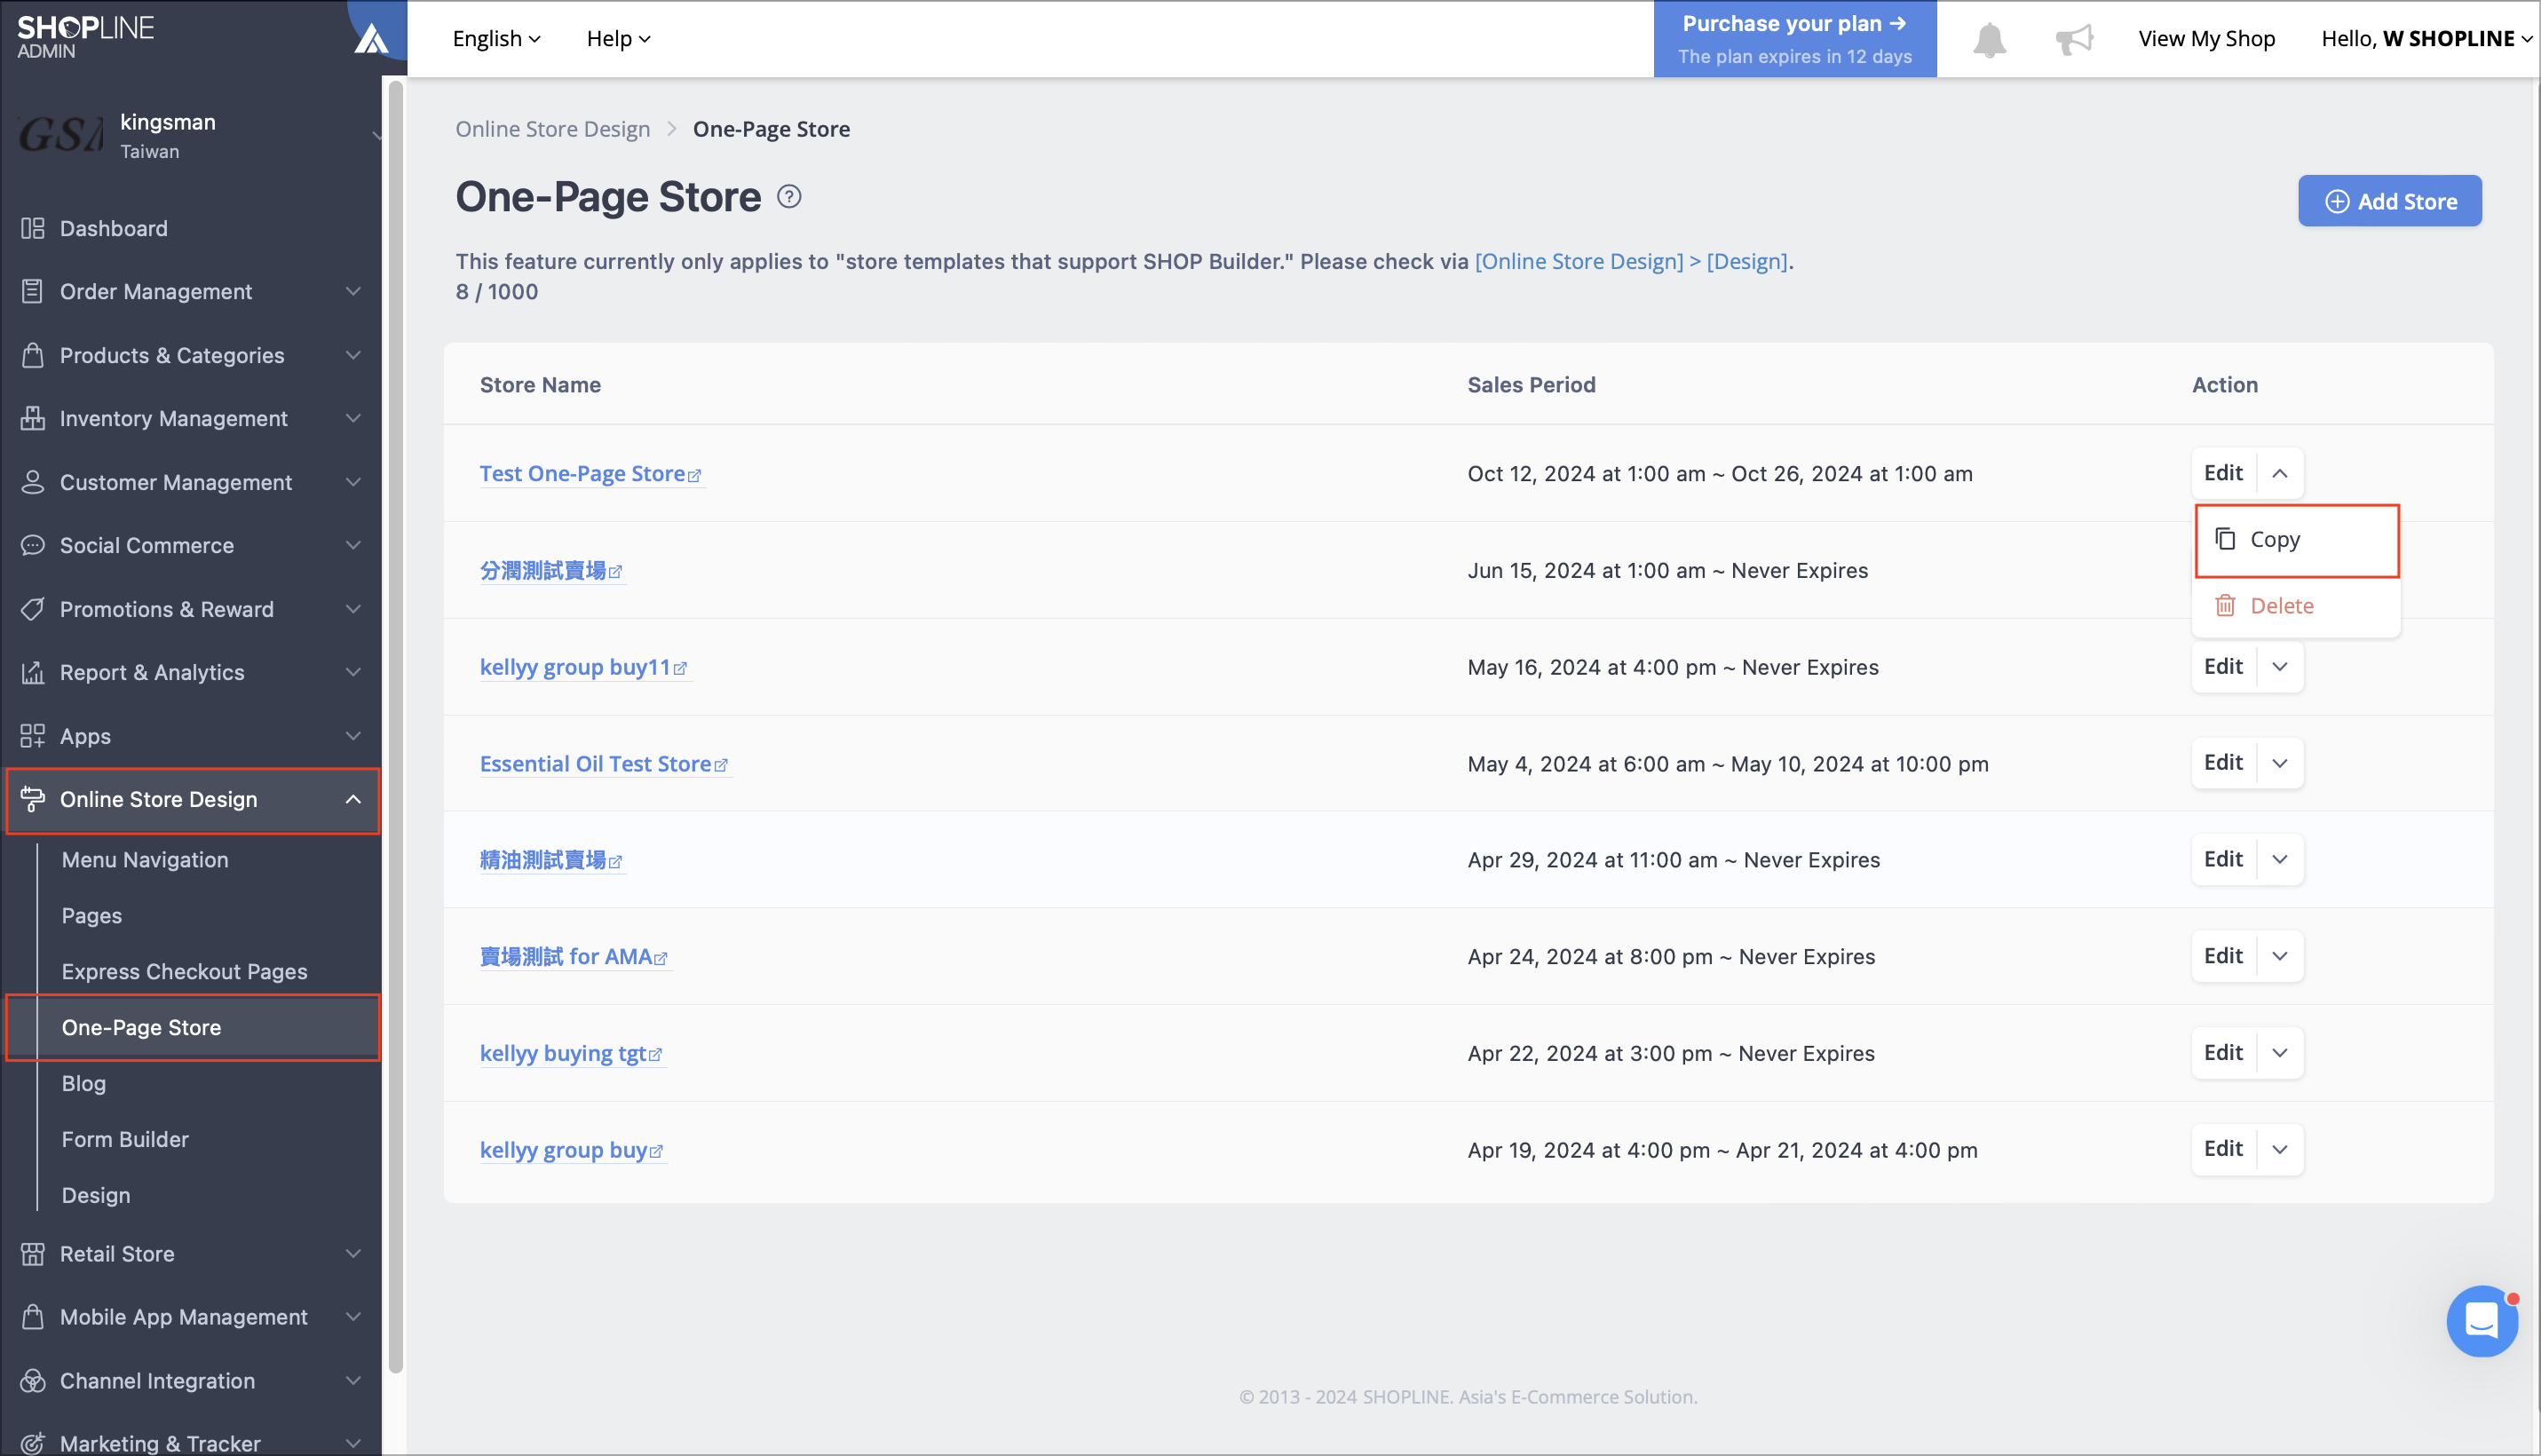Open the notifications bell icon

(1989, 39)
